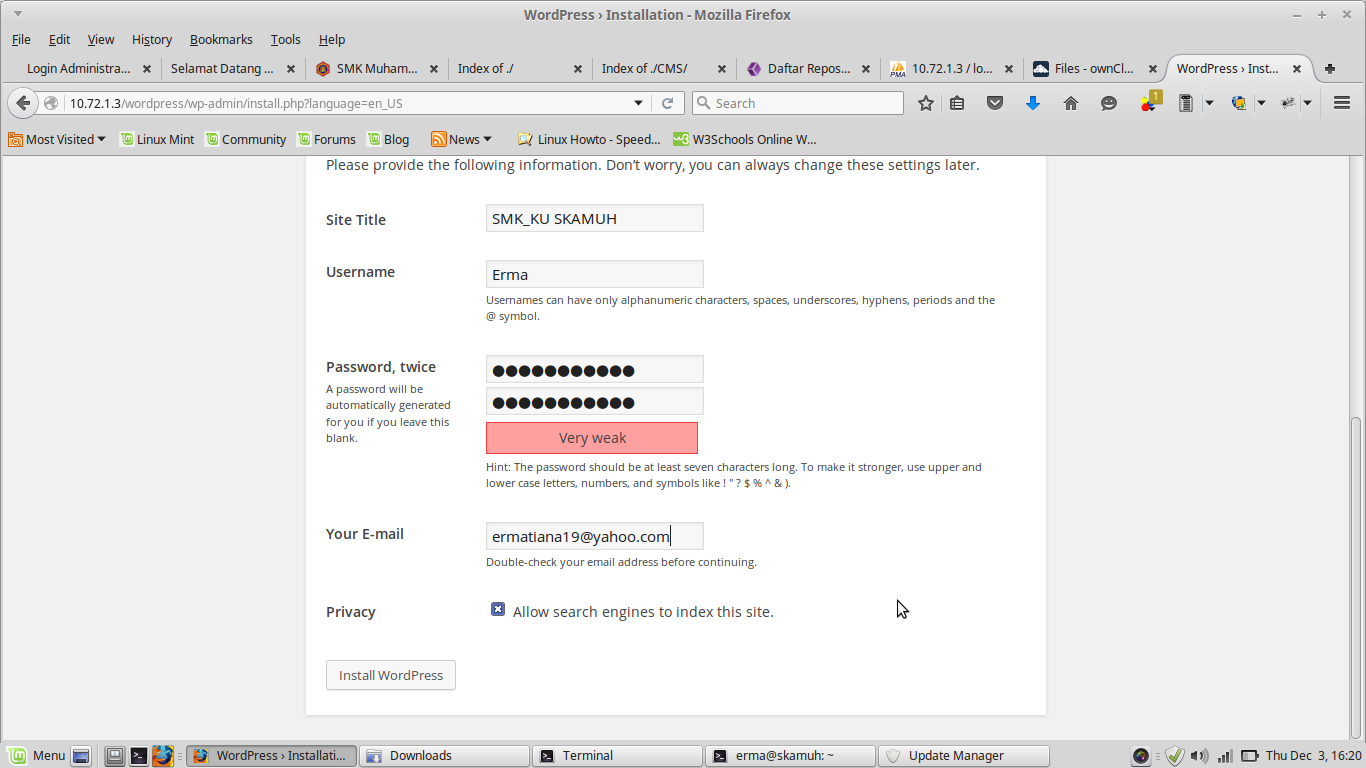Click the first password field
This screenshot has height=768, width=1366.
click(595, 369)
